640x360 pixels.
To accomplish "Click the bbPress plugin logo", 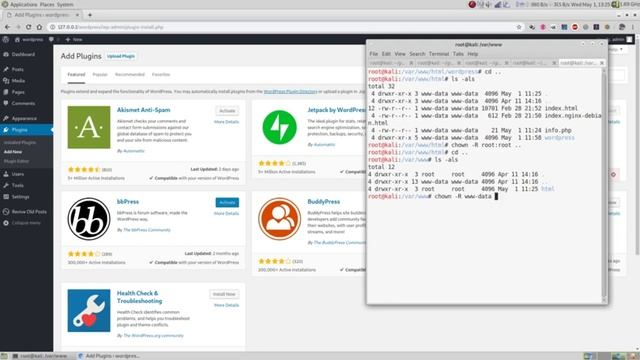I will point(89,219).
